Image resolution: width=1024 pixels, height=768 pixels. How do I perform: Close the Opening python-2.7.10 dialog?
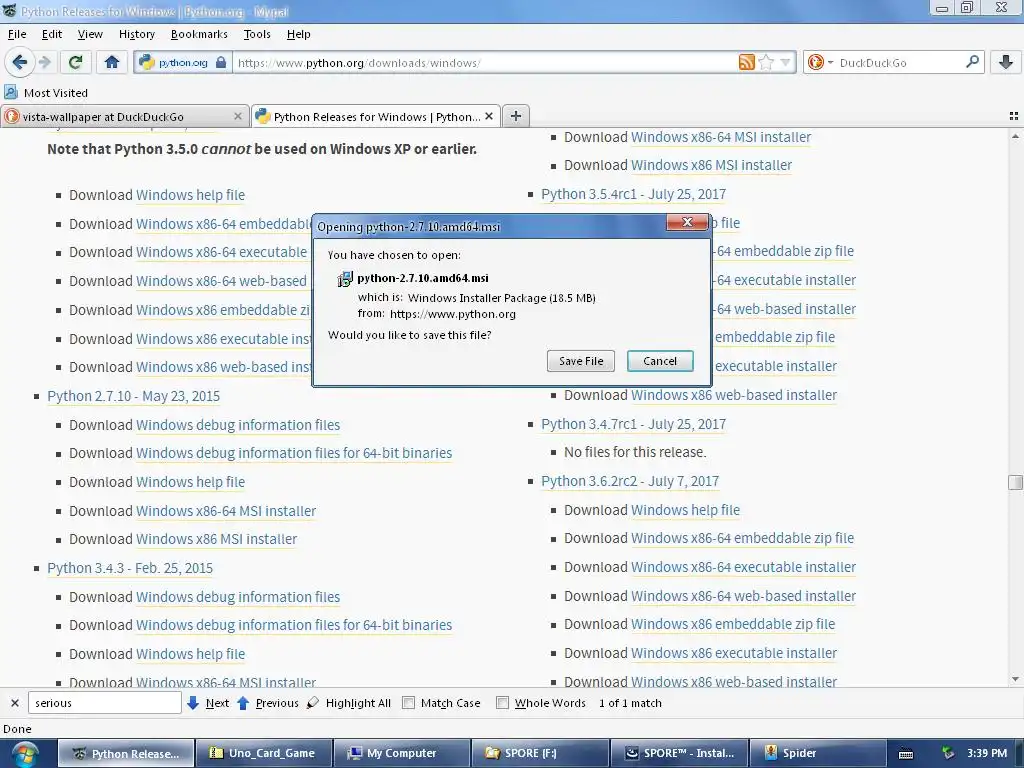pos(687,223)
